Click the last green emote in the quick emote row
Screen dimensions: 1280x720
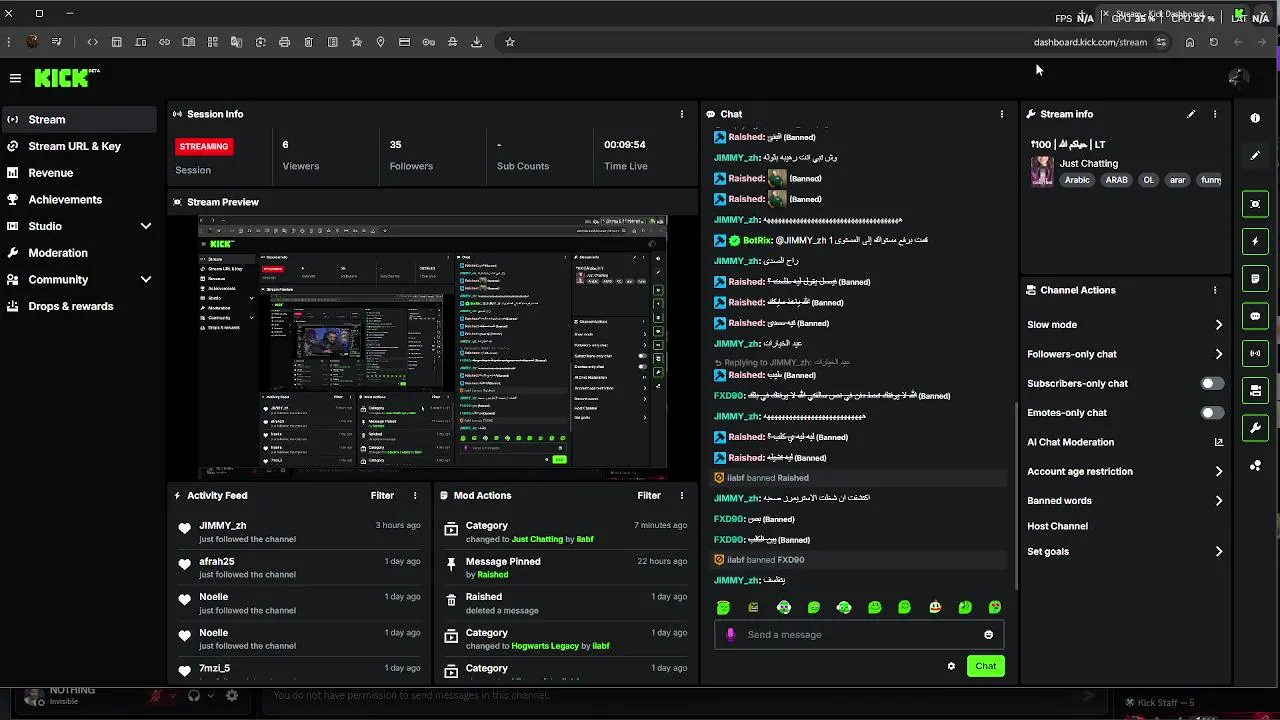coord(995,607)
